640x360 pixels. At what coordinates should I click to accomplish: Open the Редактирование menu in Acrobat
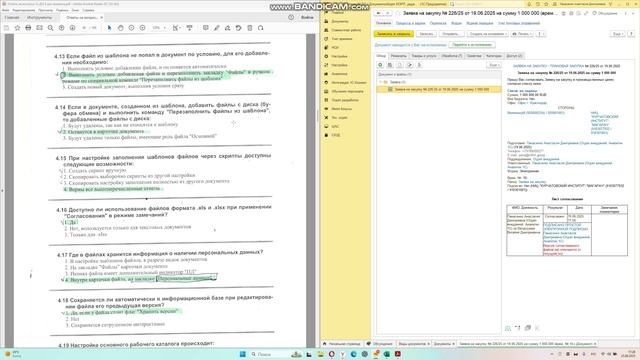[24, 10]
